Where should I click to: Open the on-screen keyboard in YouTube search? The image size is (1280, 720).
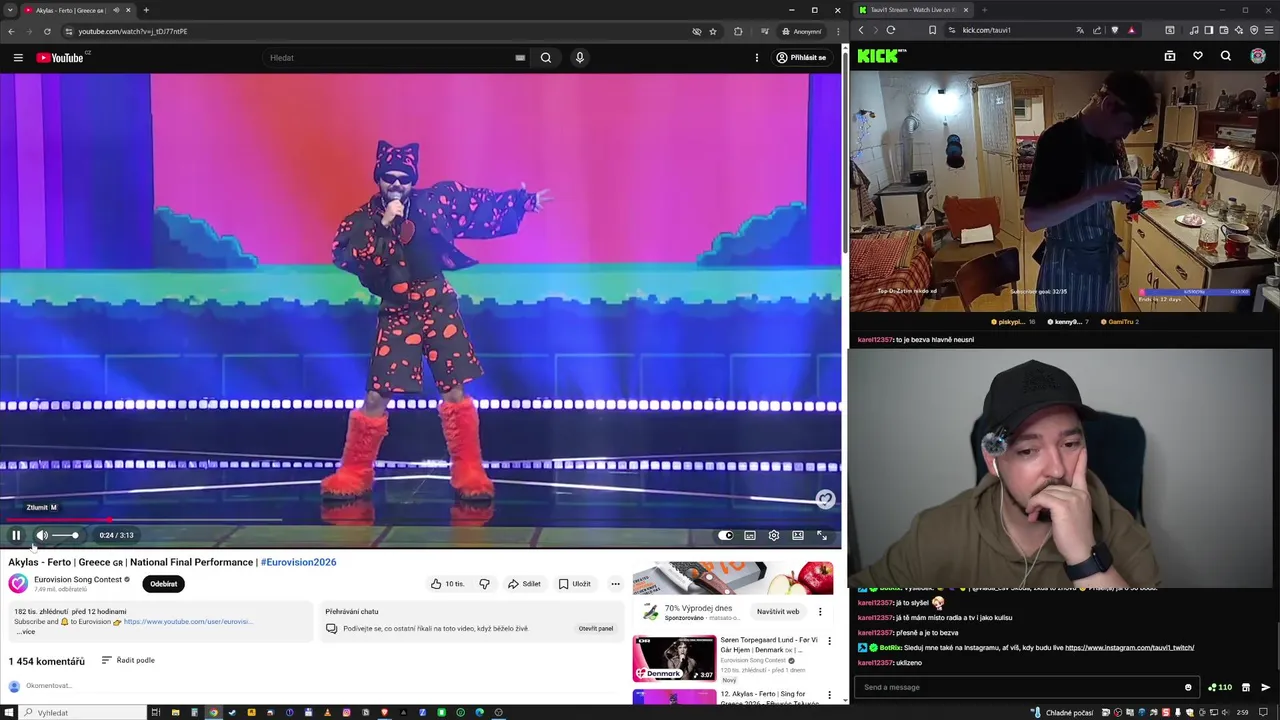pyautogui.click(x=520, y=58)
